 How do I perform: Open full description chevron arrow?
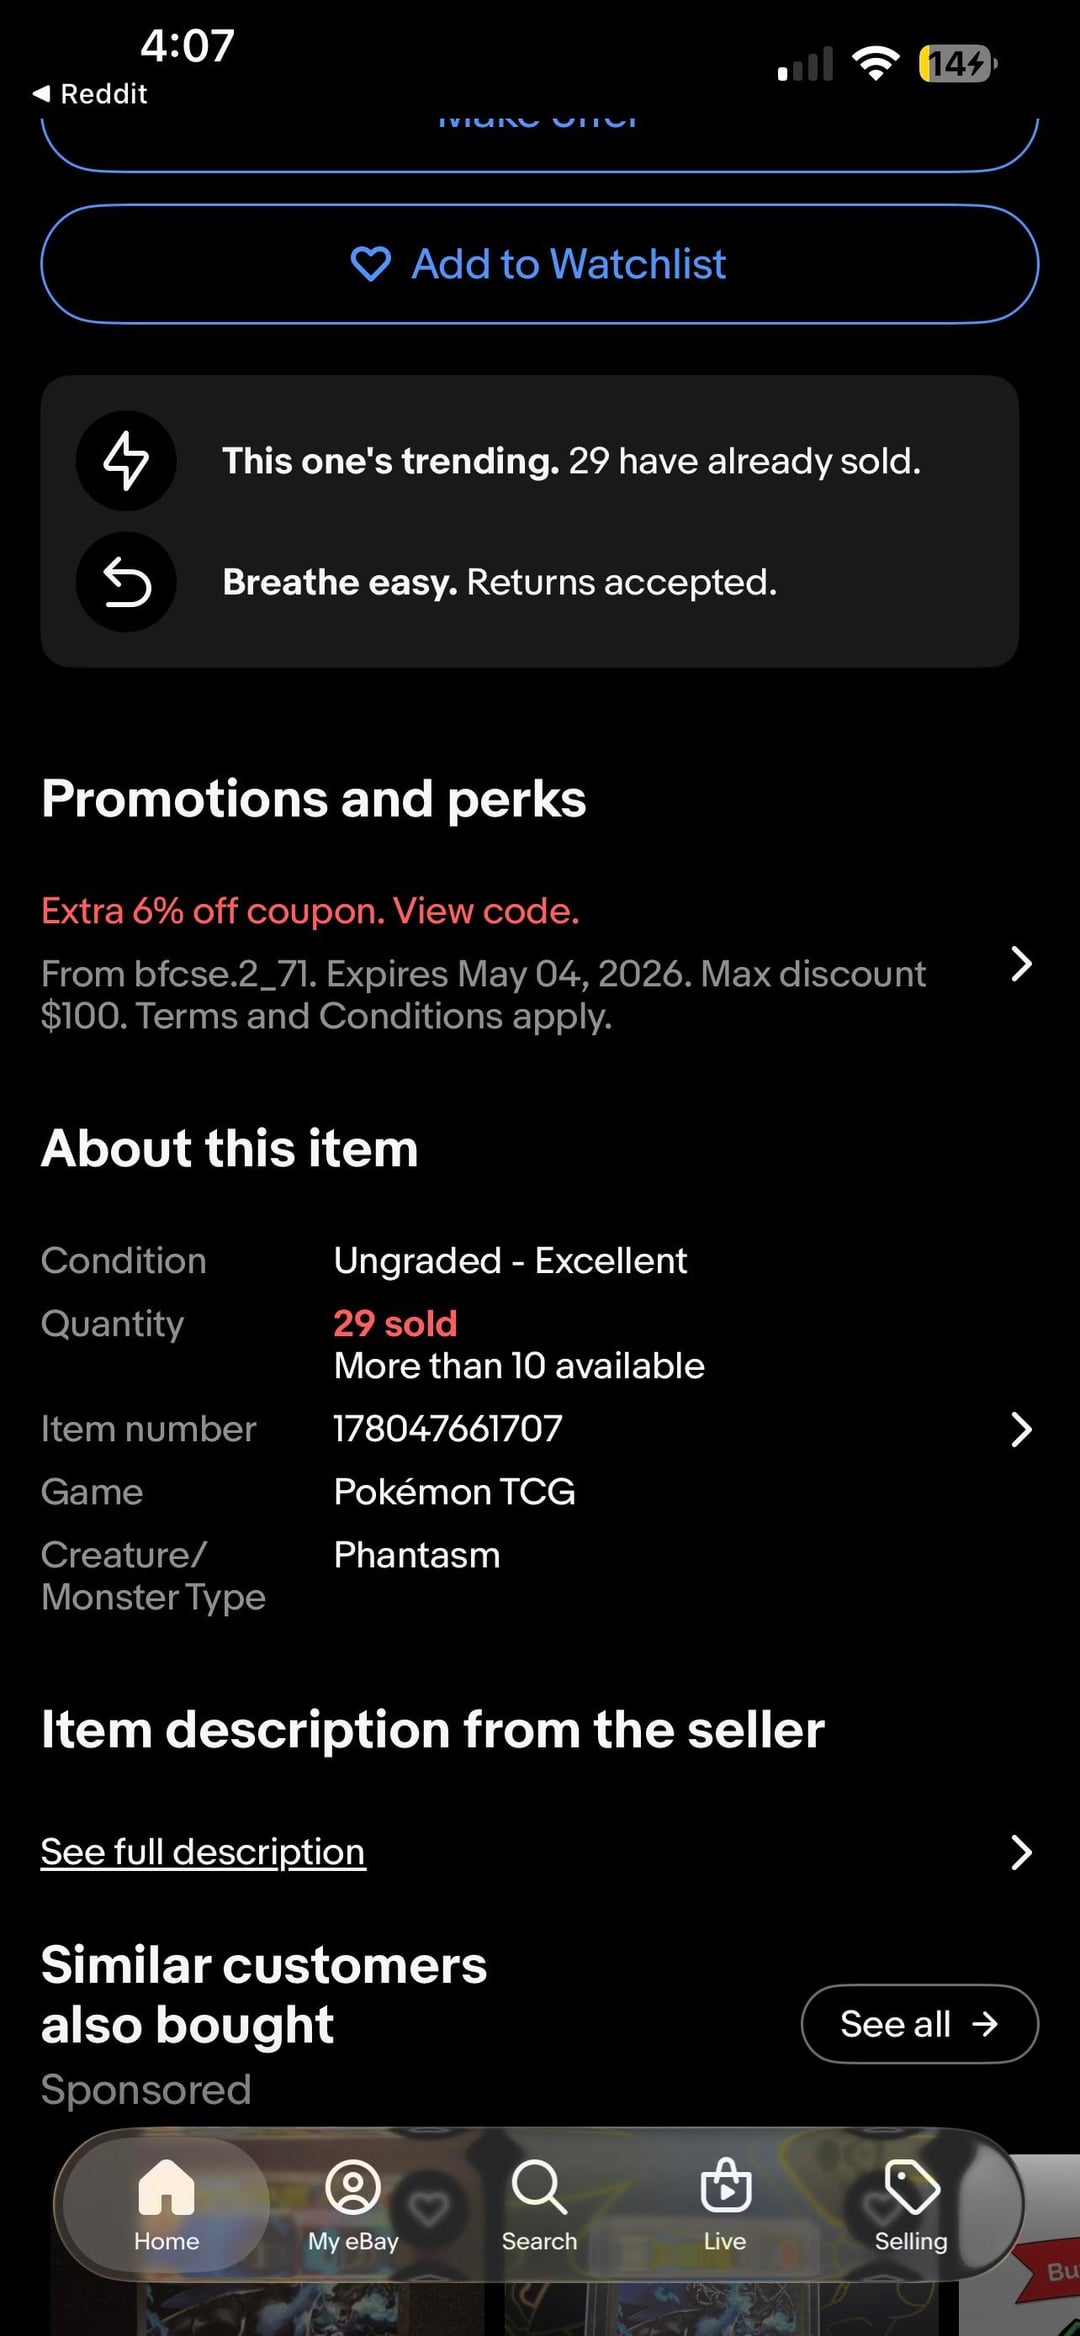tap(1020, 1852)
